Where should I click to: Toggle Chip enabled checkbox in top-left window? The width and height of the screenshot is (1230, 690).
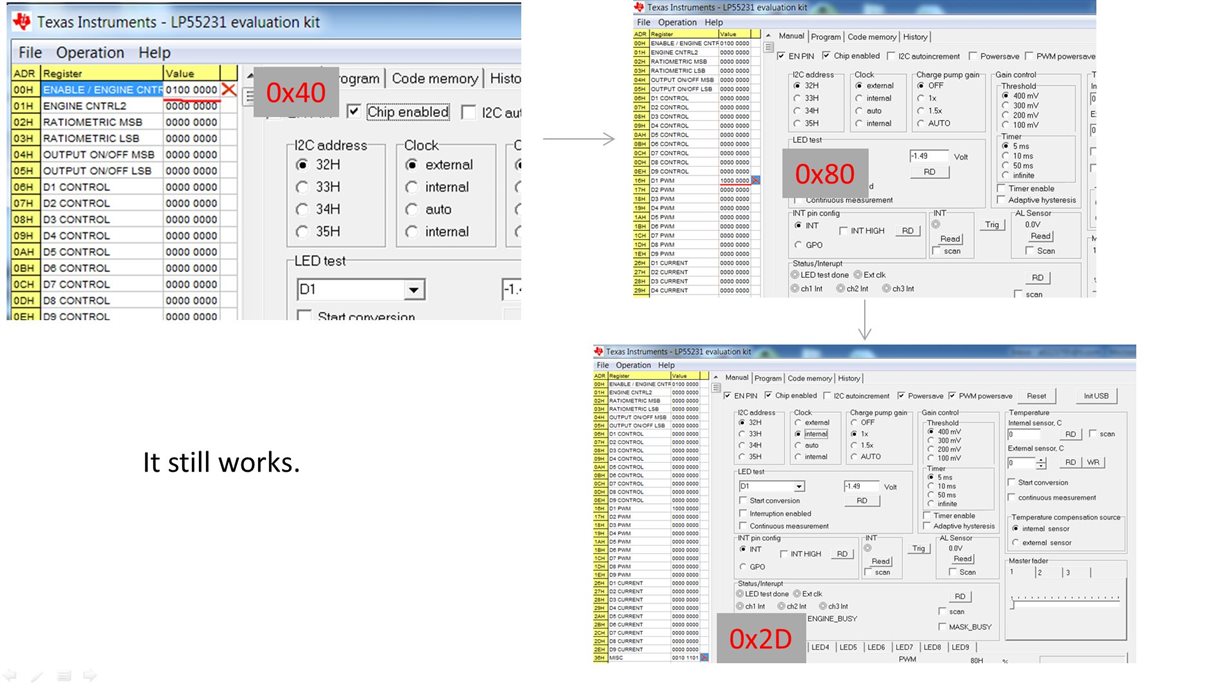[356, 112]
